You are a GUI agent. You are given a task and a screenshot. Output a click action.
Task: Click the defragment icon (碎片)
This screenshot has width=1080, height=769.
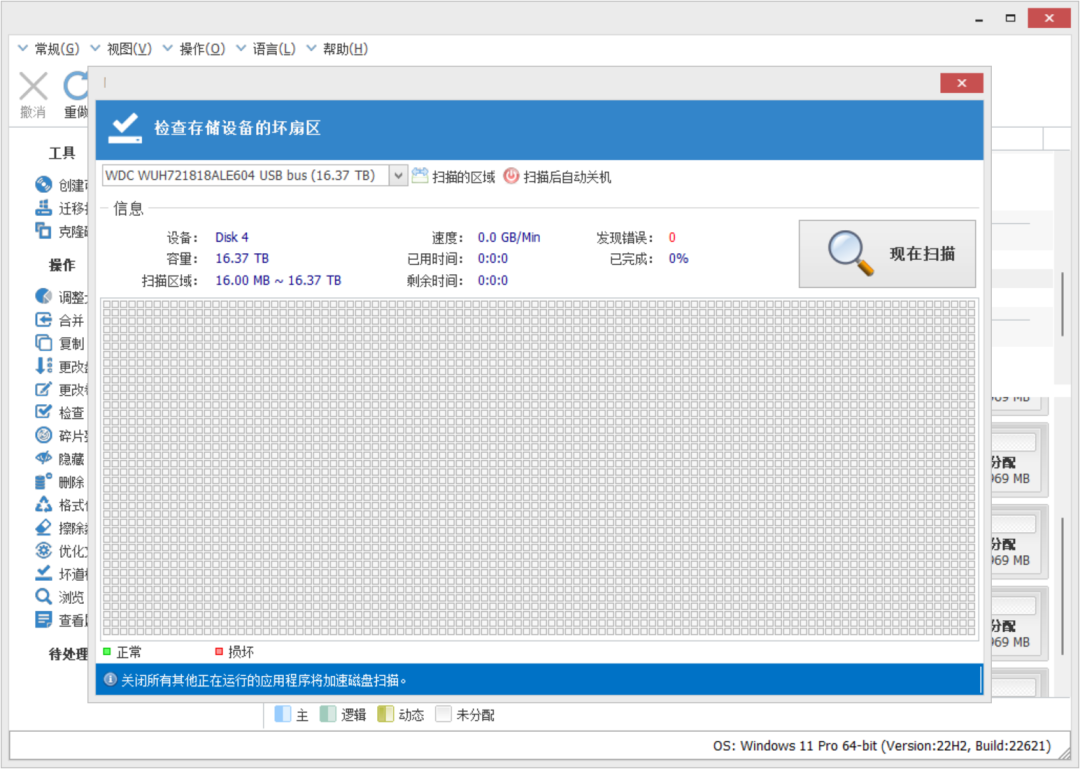pyautogui.click(x=43, y=435)
